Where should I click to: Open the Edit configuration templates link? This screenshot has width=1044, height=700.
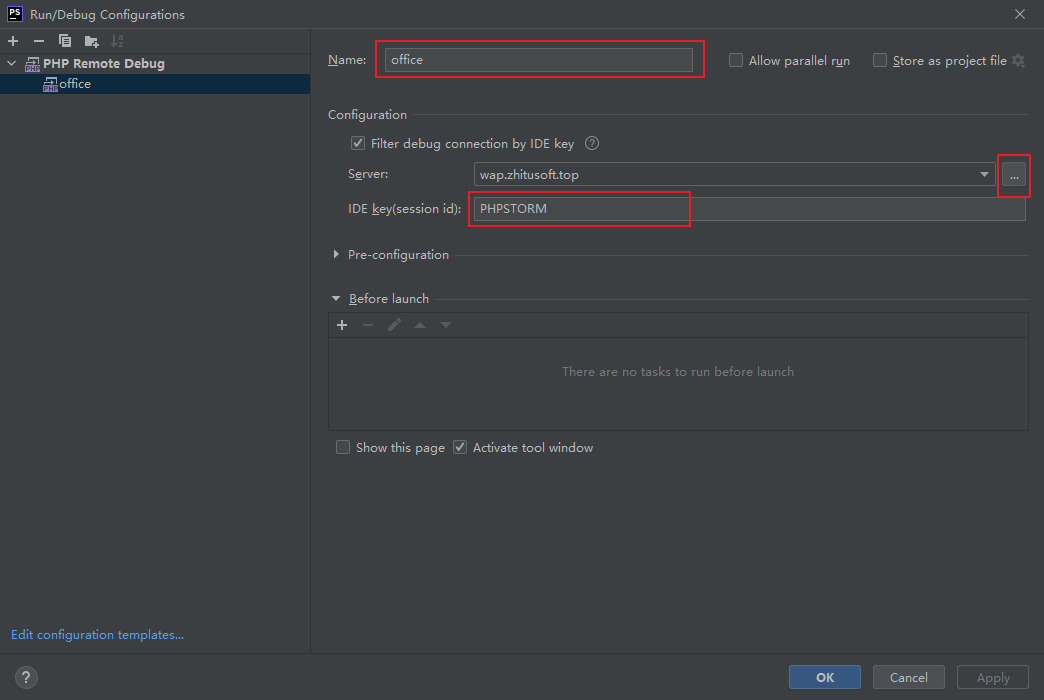97,635
